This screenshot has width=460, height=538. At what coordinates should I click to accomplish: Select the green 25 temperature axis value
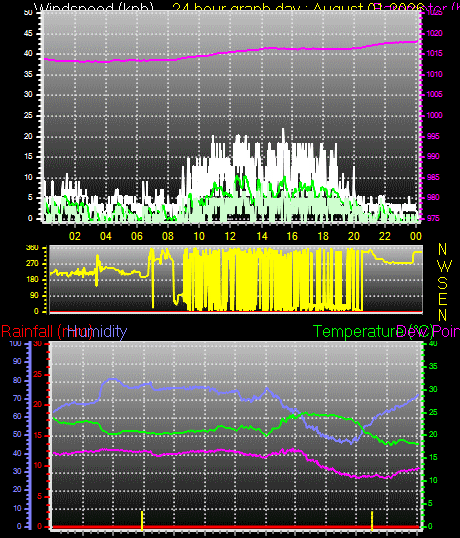coord(433,412)
